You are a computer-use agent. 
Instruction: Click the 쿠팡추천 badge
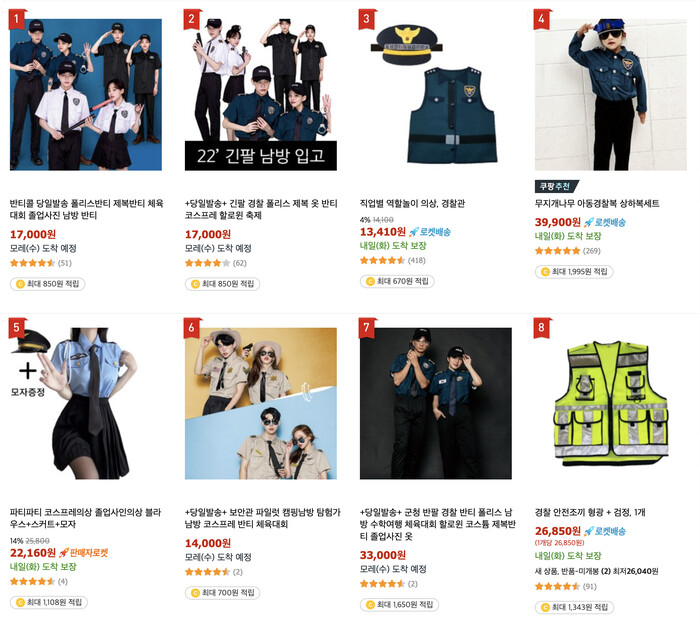click(557, 186)
